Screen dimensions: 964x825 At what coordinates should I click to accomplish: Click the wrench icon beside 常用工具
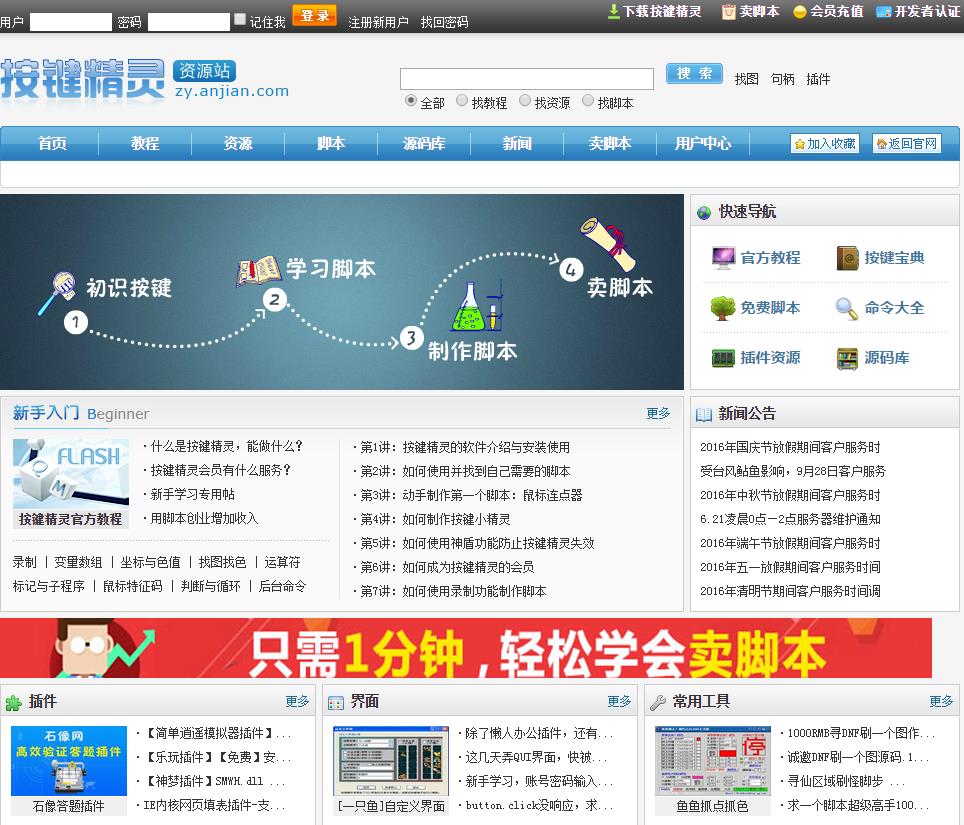(x=658, y=702)
